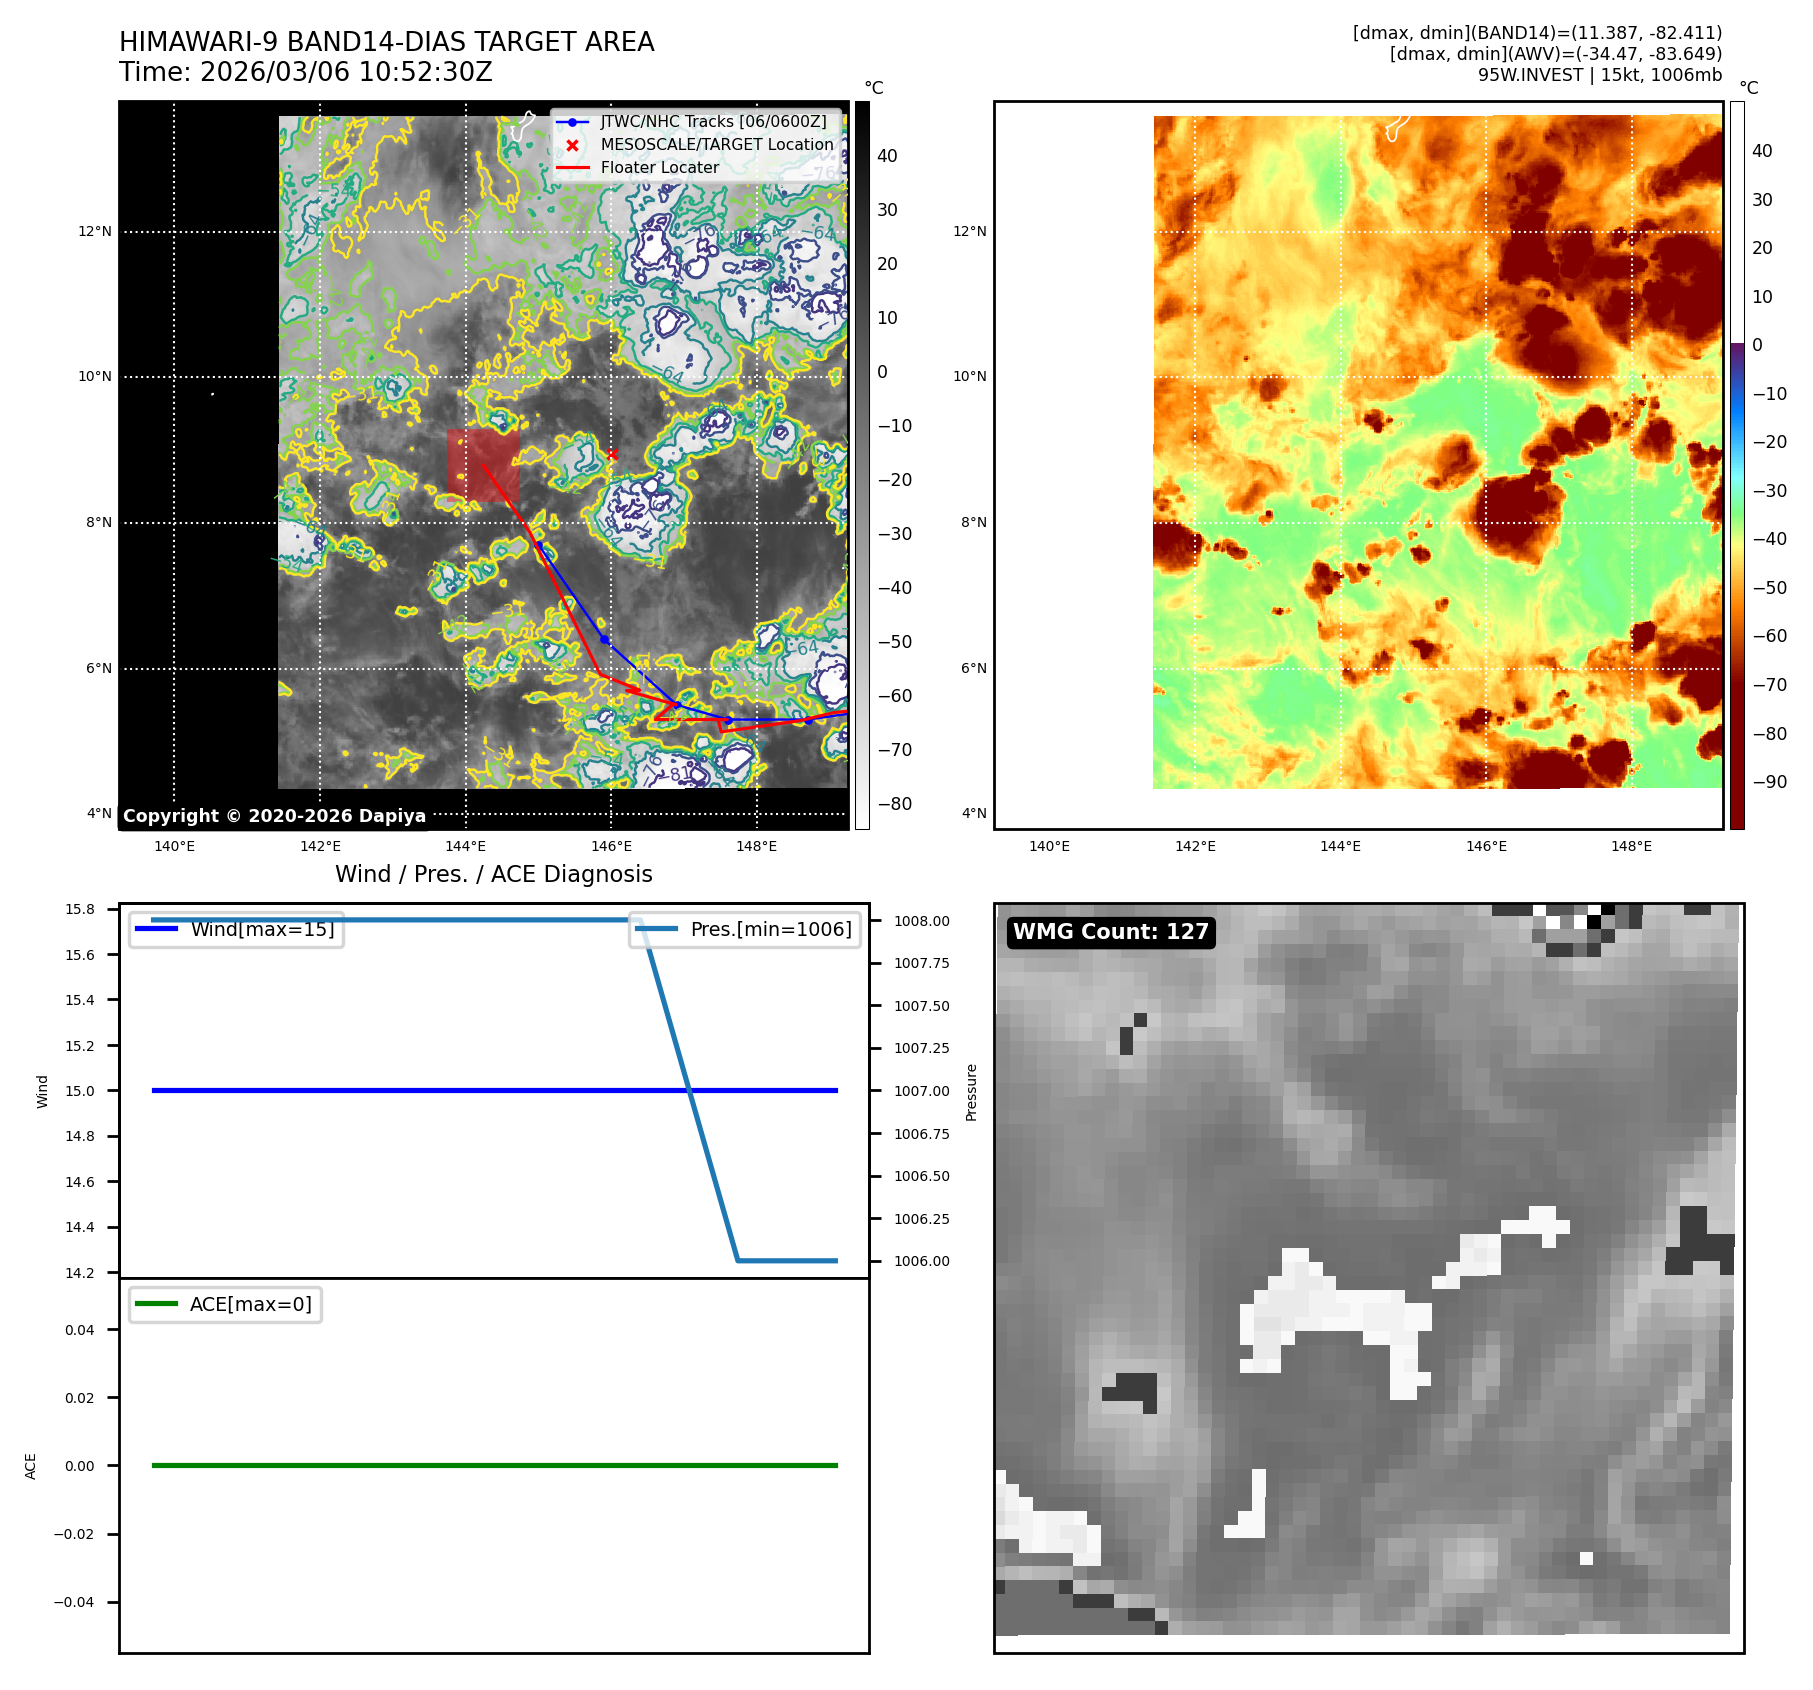
Task: Click the grayscale temperature colorbar beside the left map
Action: pyautogui.click(x=862, y=465)
